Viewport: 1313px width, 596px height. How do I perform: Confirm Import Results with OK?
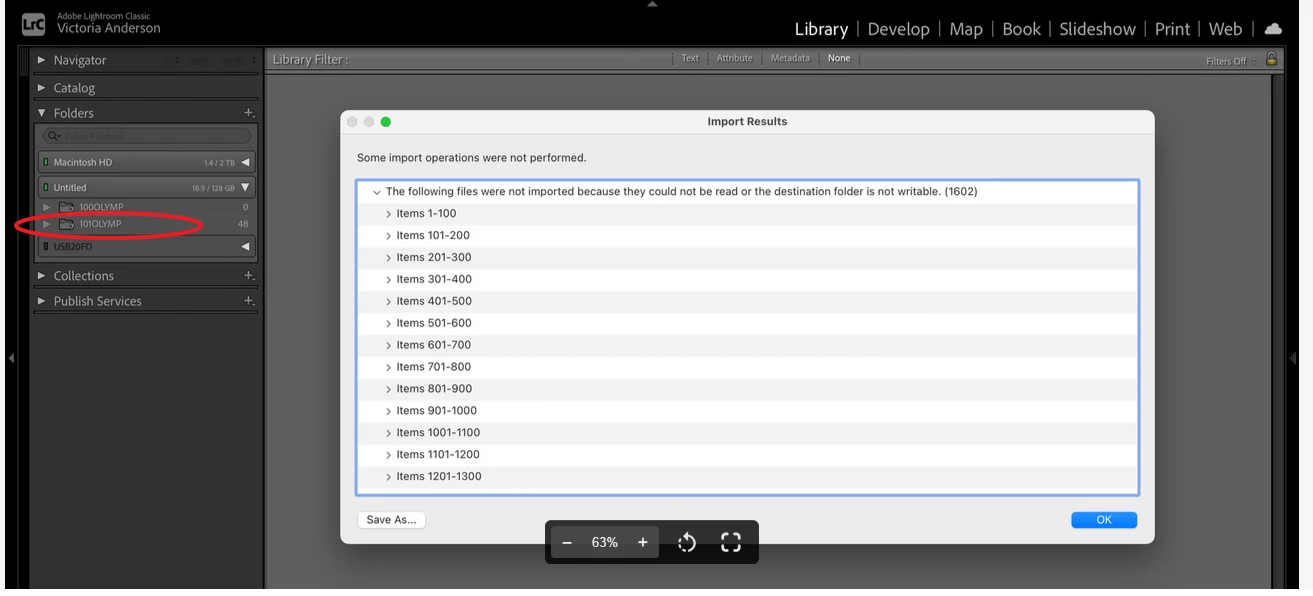pyautogui.click(x=1104, y=520)
